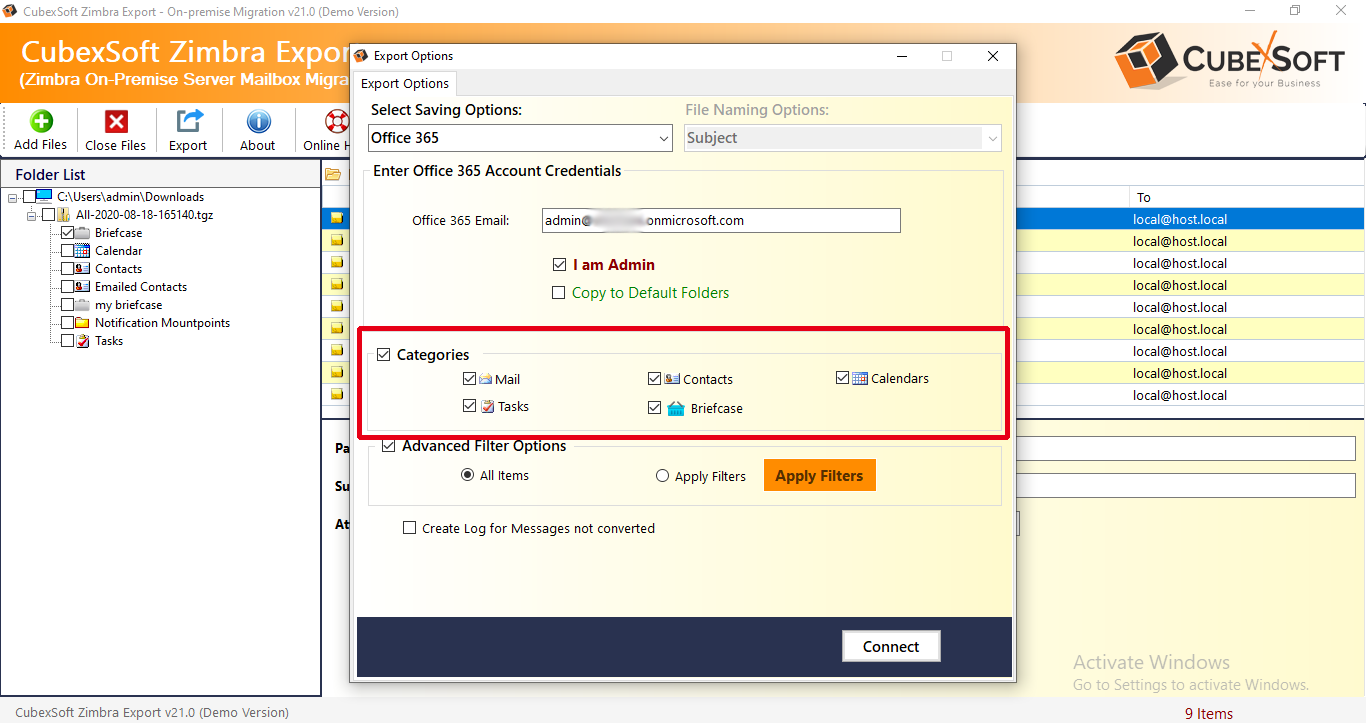Click the Connect button
1366x723 pixels.
click(890, 646)
